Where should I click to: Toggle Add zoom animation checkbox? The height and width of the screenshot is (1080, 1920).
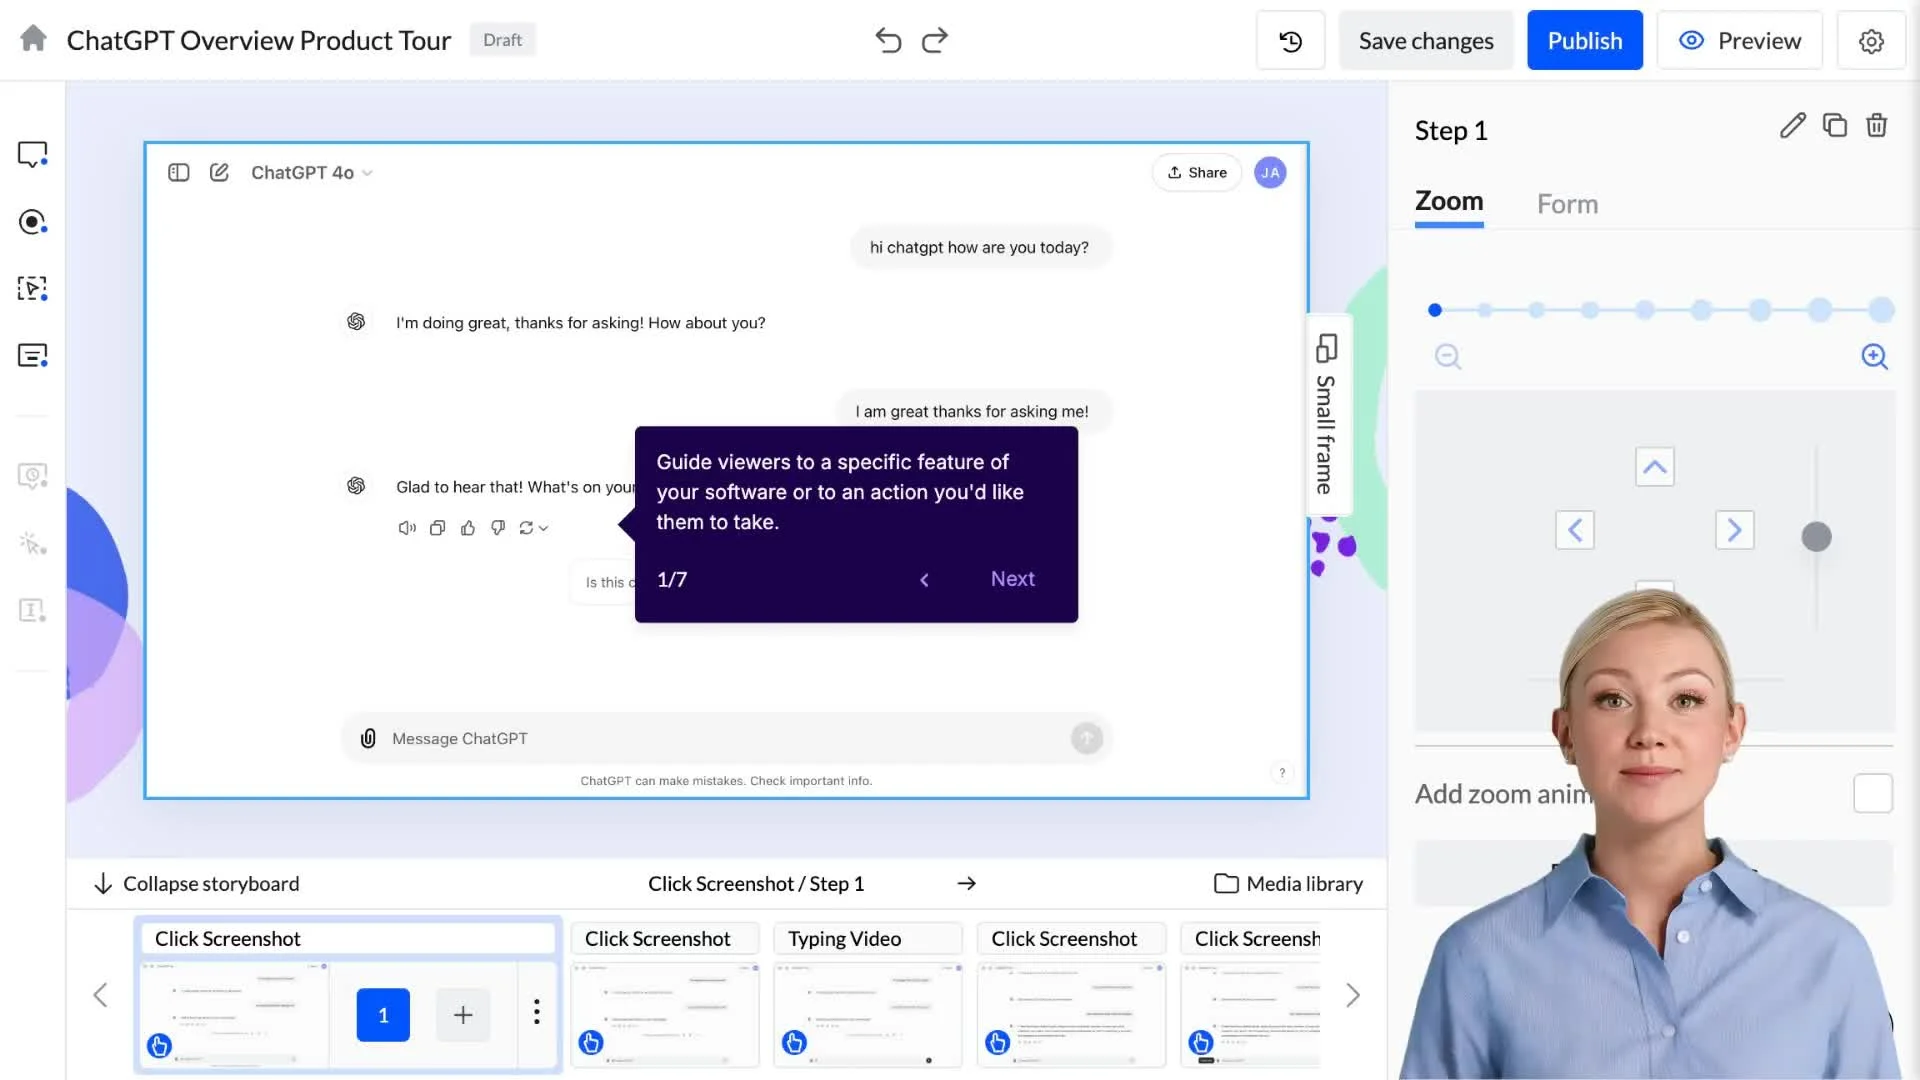click(x=1873, y=793)
